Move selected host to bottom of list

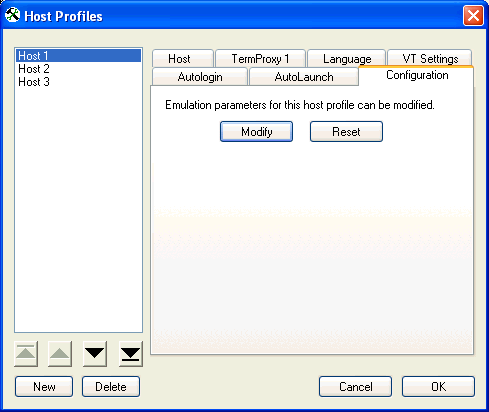(x=131, y=354)
